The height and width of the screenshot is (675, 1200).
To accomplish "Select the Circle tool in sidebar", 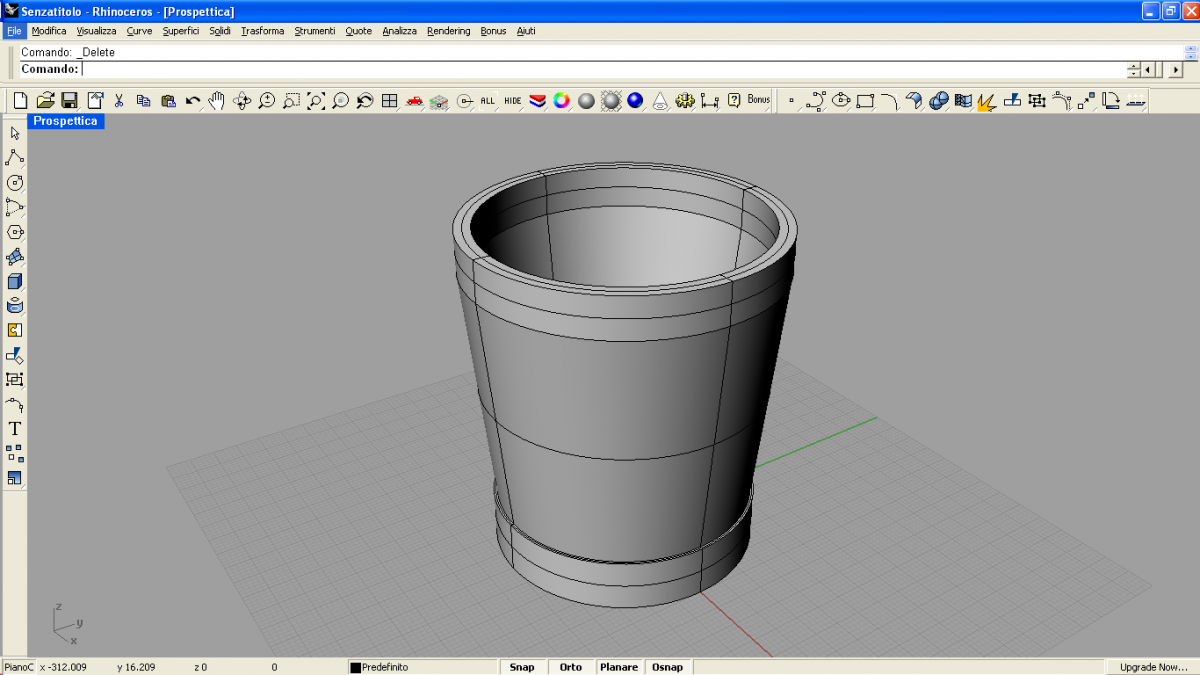I will point(15,183).
